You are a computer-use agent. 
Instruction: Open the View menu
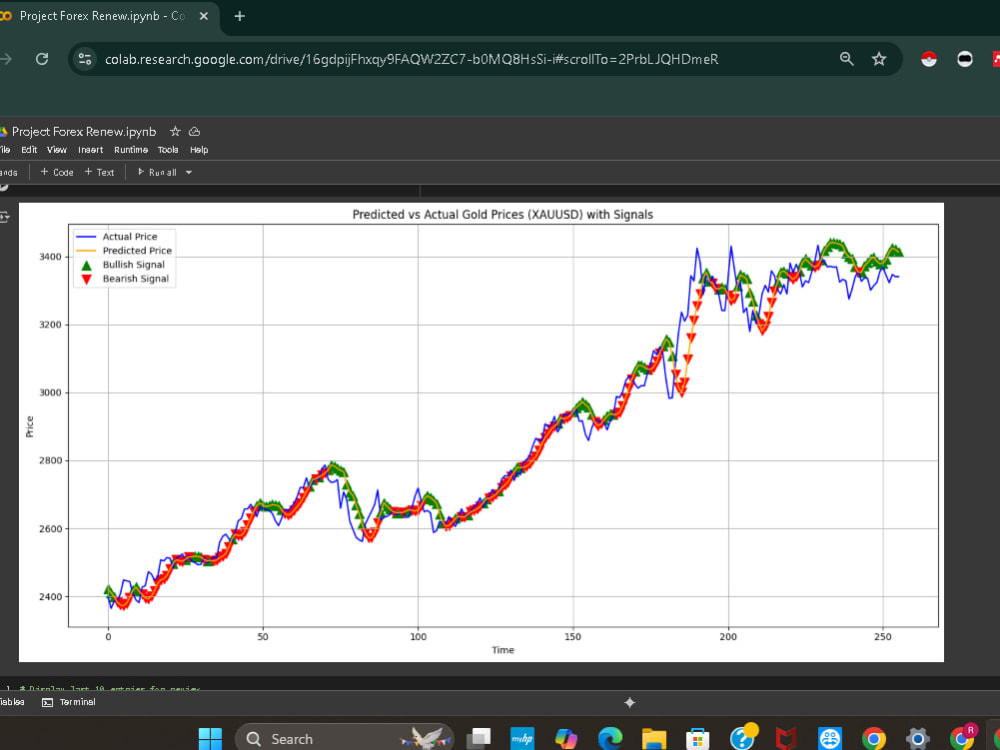pyautogui.click(x=57, y=150)
